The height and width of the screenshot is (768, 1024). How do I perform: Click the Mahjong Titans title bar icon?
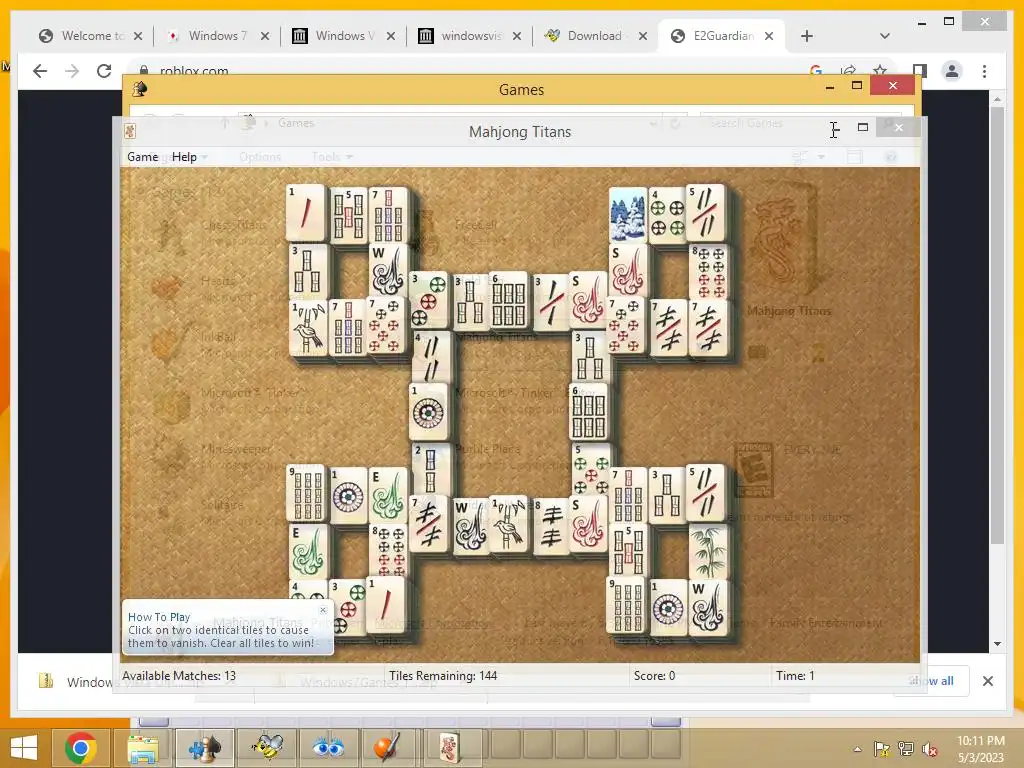[130, 131]
